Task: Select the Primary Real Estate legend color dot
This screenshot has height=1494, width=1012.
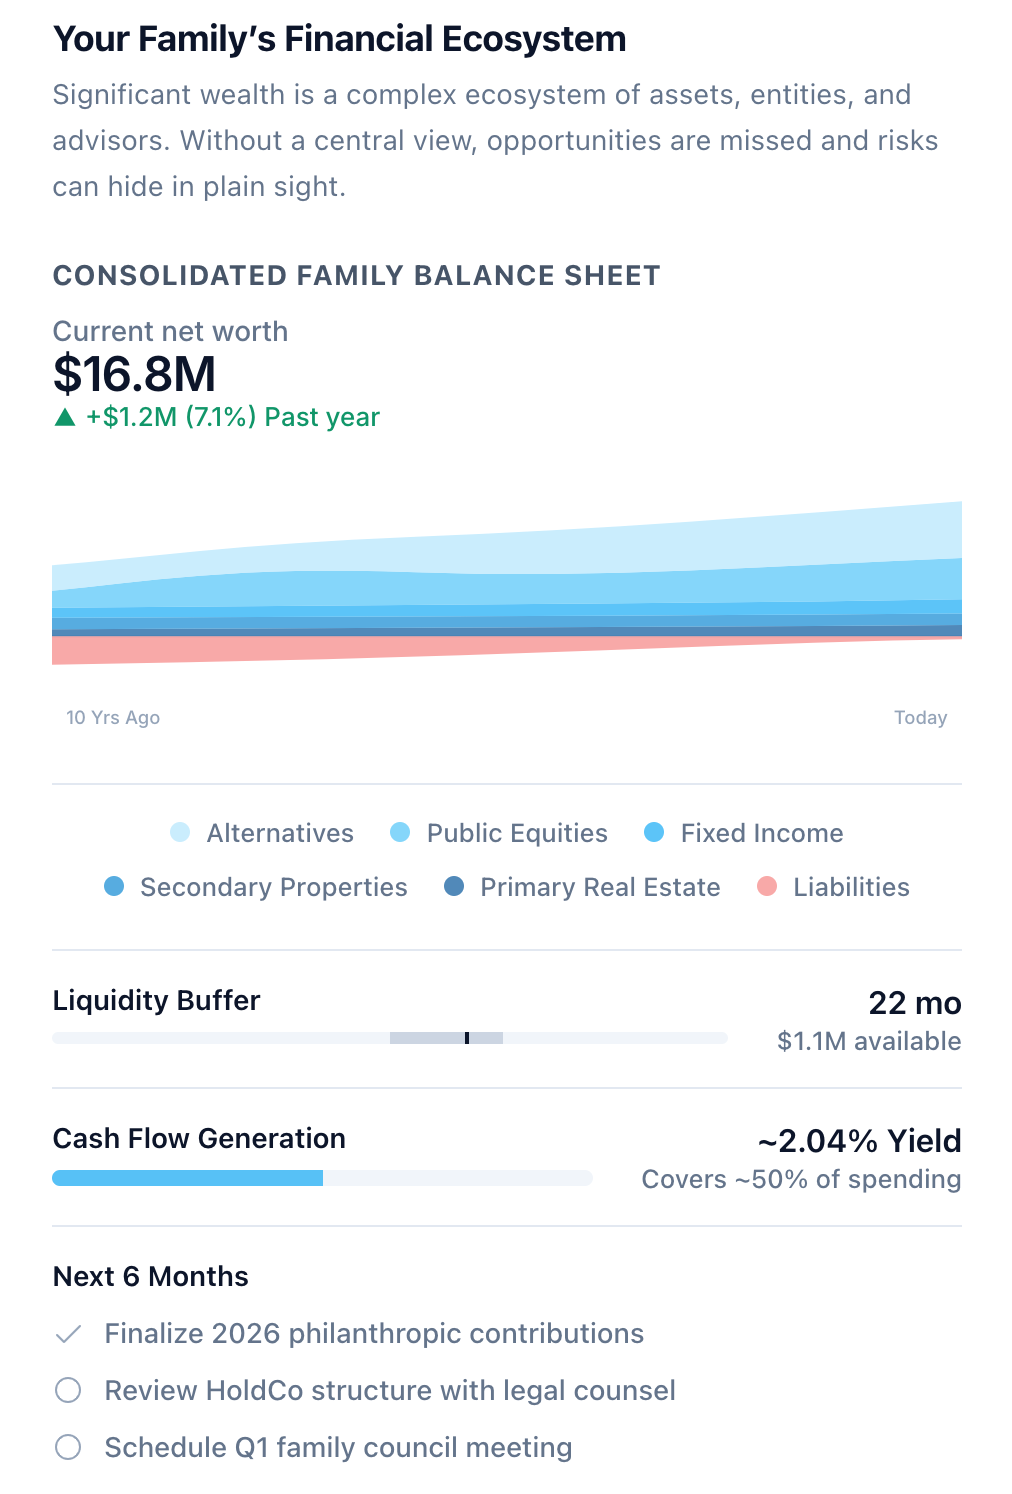Action: point(454,887)
